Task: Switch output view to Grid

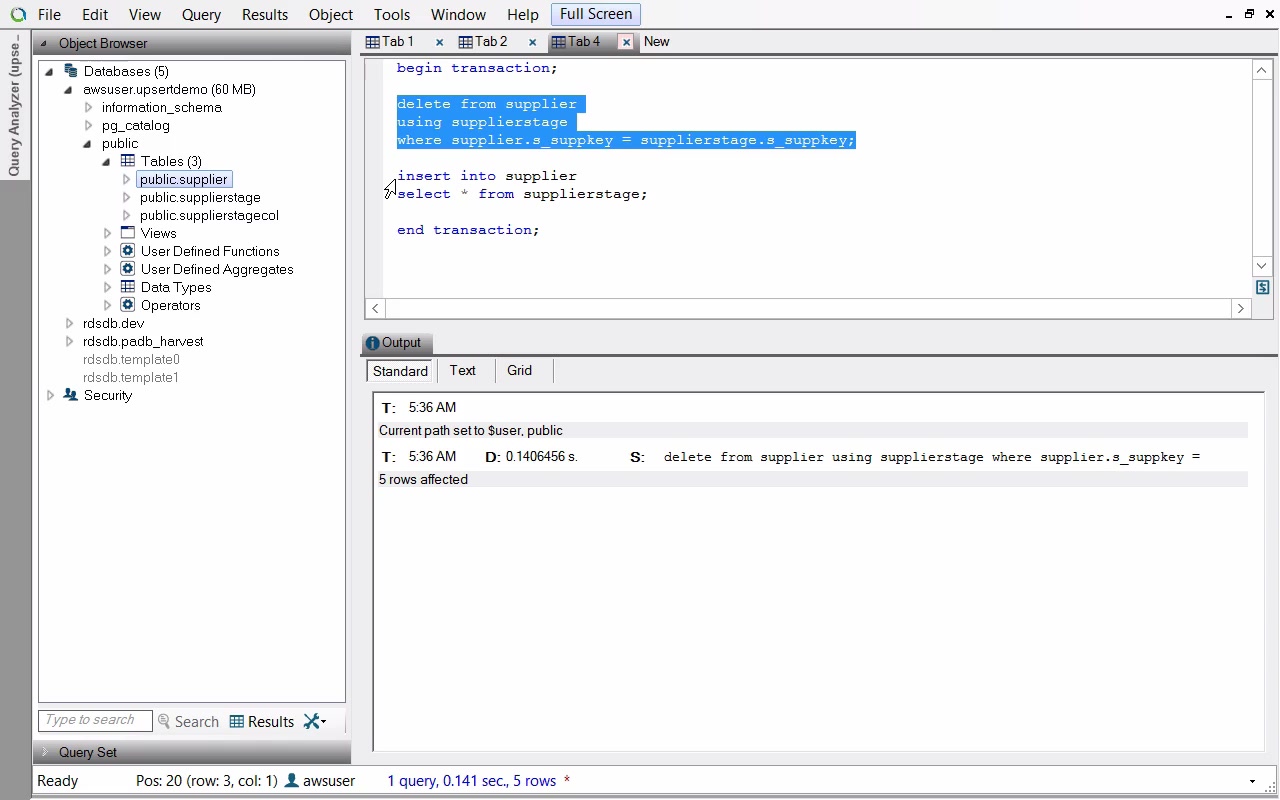Action: pos(519,371)
